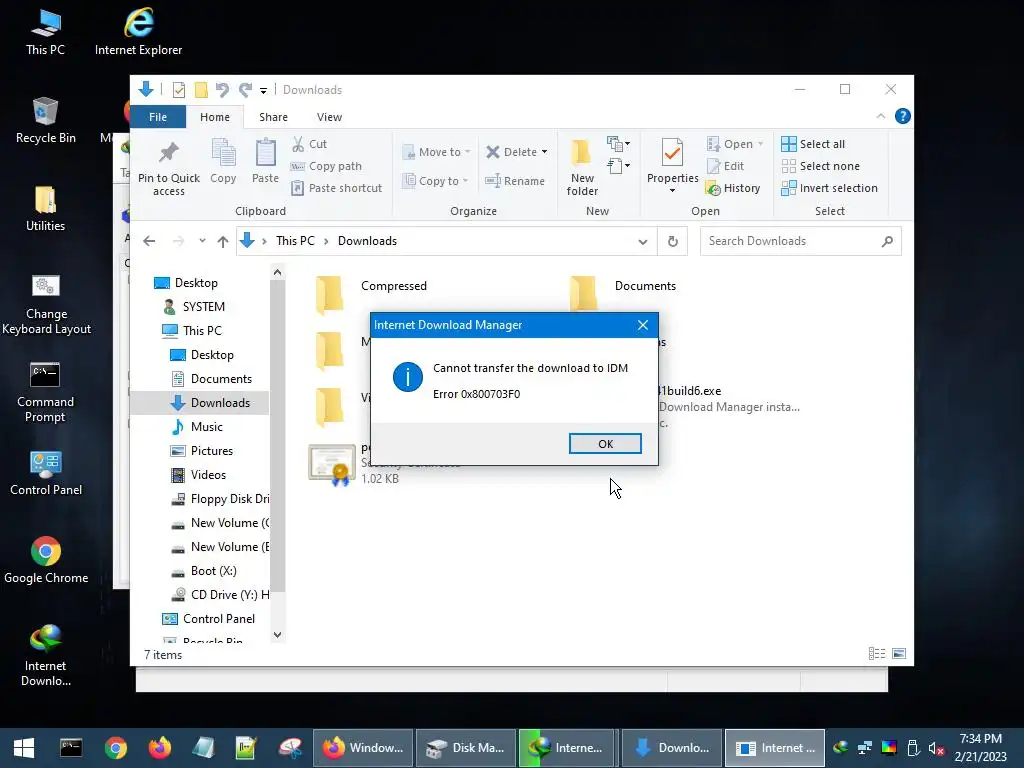The width and height of the screenshot is (1024, 768).
Task: Click the Up one level arrow
Action: 223,241
